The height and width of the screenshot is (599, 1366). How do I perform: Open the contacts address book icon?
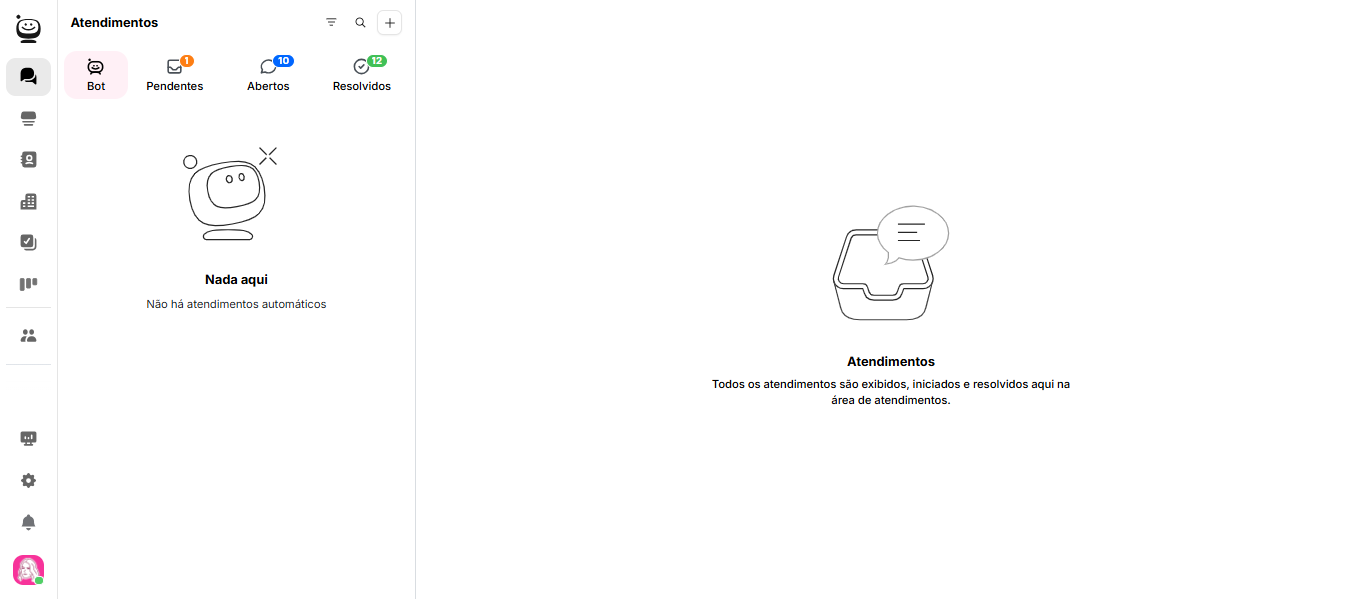28,160
